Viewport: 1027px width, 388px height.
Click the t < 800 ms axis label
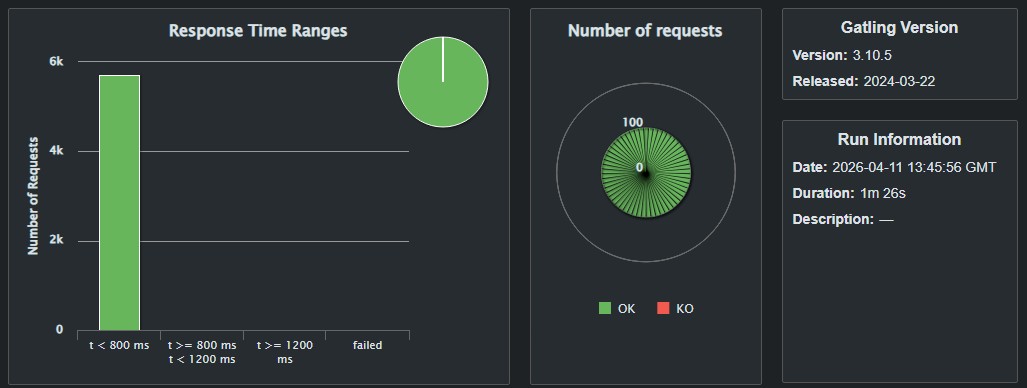(119, 345)
